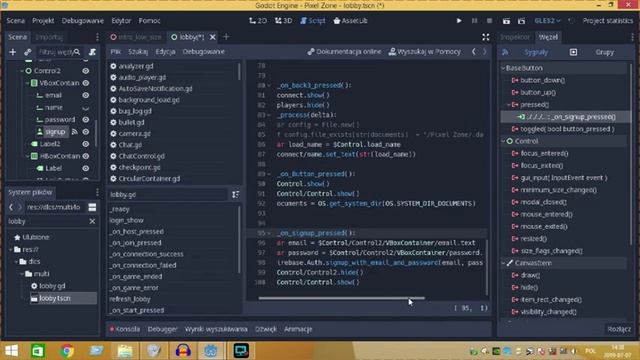Select bullet.gd in script list
The height and width of the screenshot is (360, 640).
point(131,122)
